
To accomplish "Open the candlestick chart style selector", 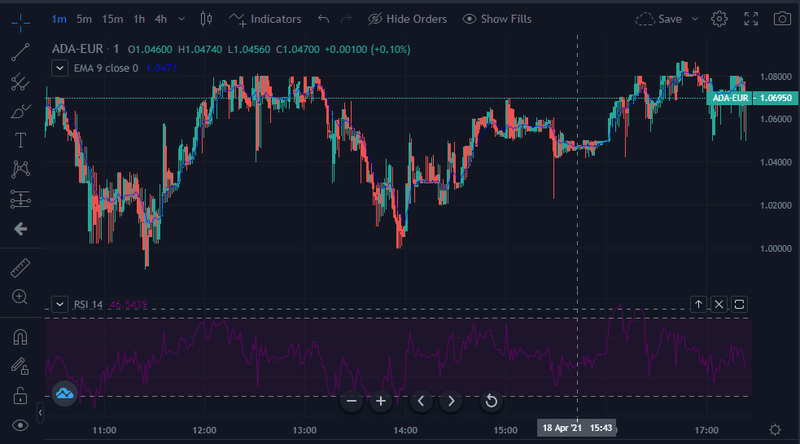I will point(206,19).
